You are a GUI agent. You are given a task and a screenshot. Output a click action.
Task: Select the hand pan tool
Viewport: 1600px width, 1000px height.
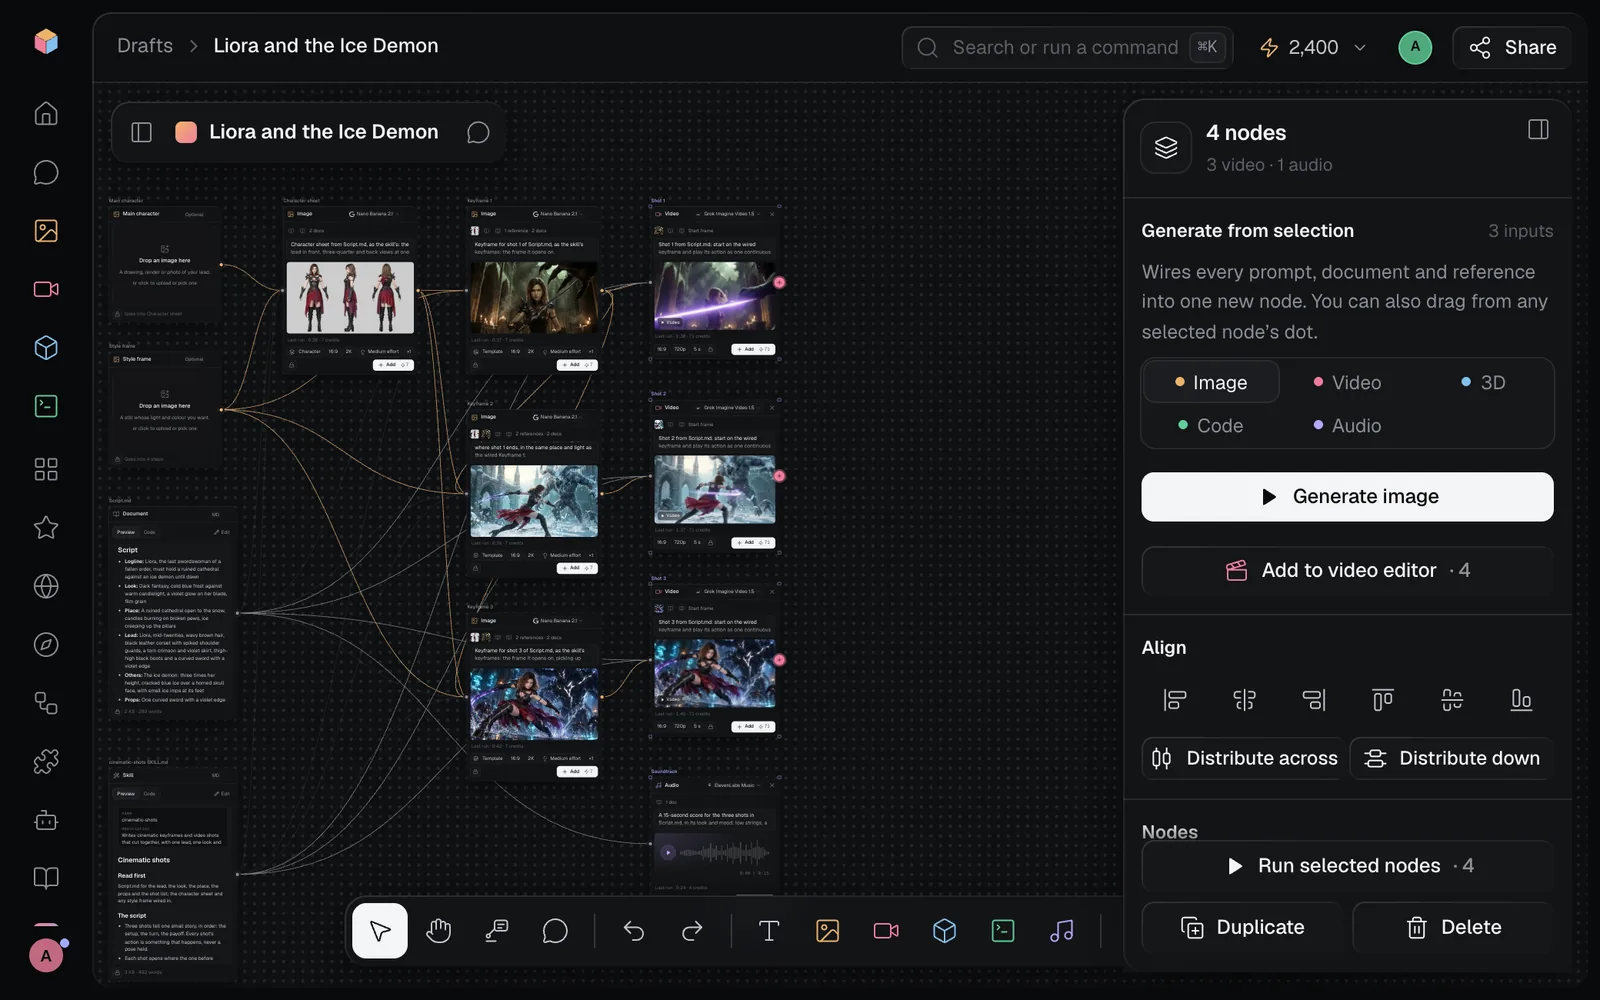(x=438, y=931)
